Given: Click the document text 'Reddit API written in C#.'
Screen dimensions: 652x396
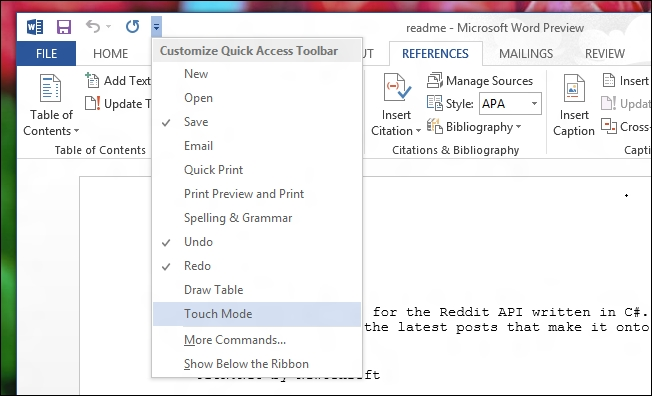Looking at the screenshot, I should coord(543,312).
